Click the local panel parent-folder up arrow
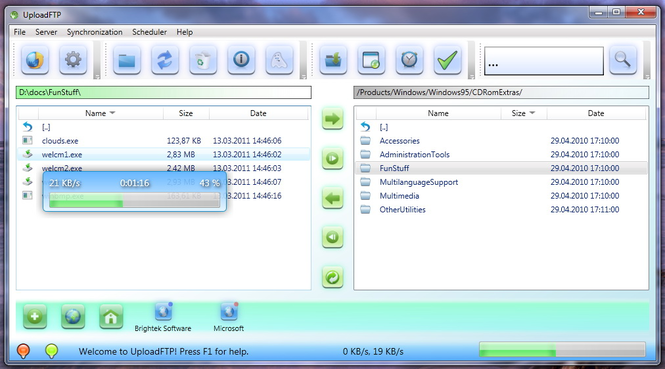 [x=28, y=127]
